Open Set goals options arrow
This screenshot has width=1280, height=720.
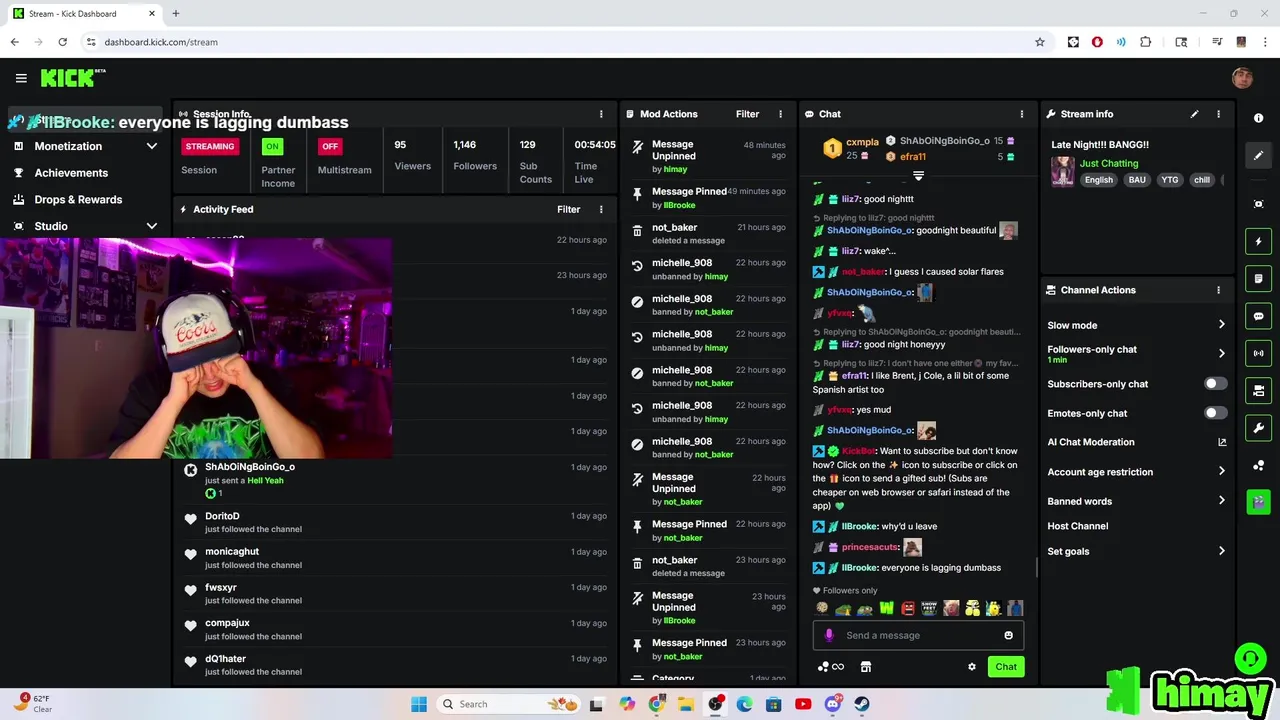coord(1221,551)
